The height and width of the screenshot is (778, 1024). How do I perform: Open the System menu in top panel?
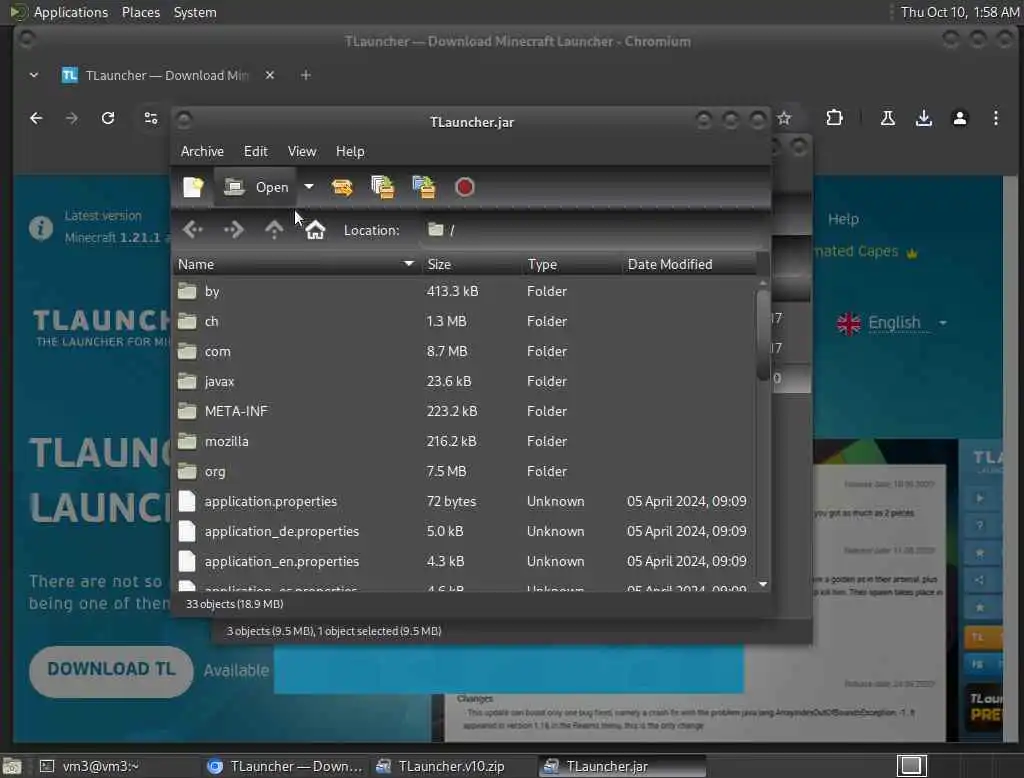coord(195,12)
